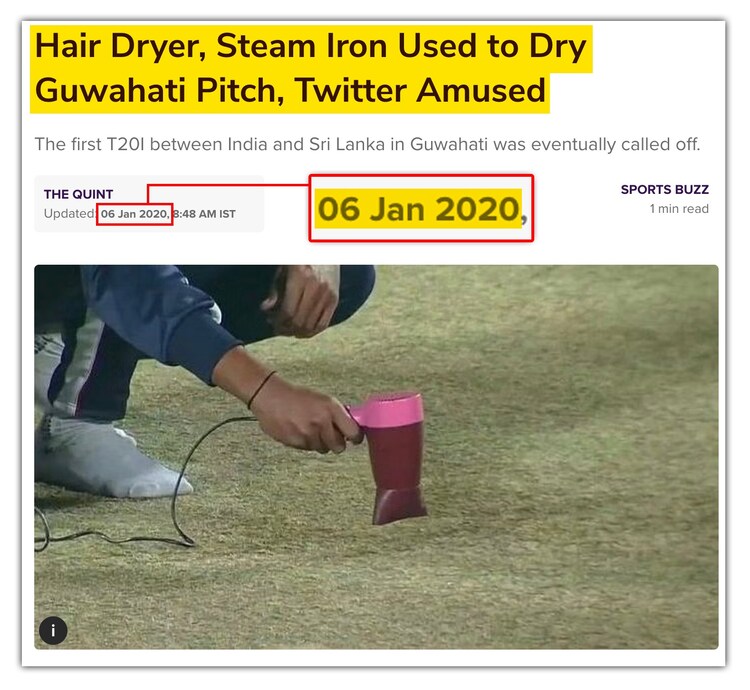
Task: Select the subheading about the first T20I
Action: (367, 144)
